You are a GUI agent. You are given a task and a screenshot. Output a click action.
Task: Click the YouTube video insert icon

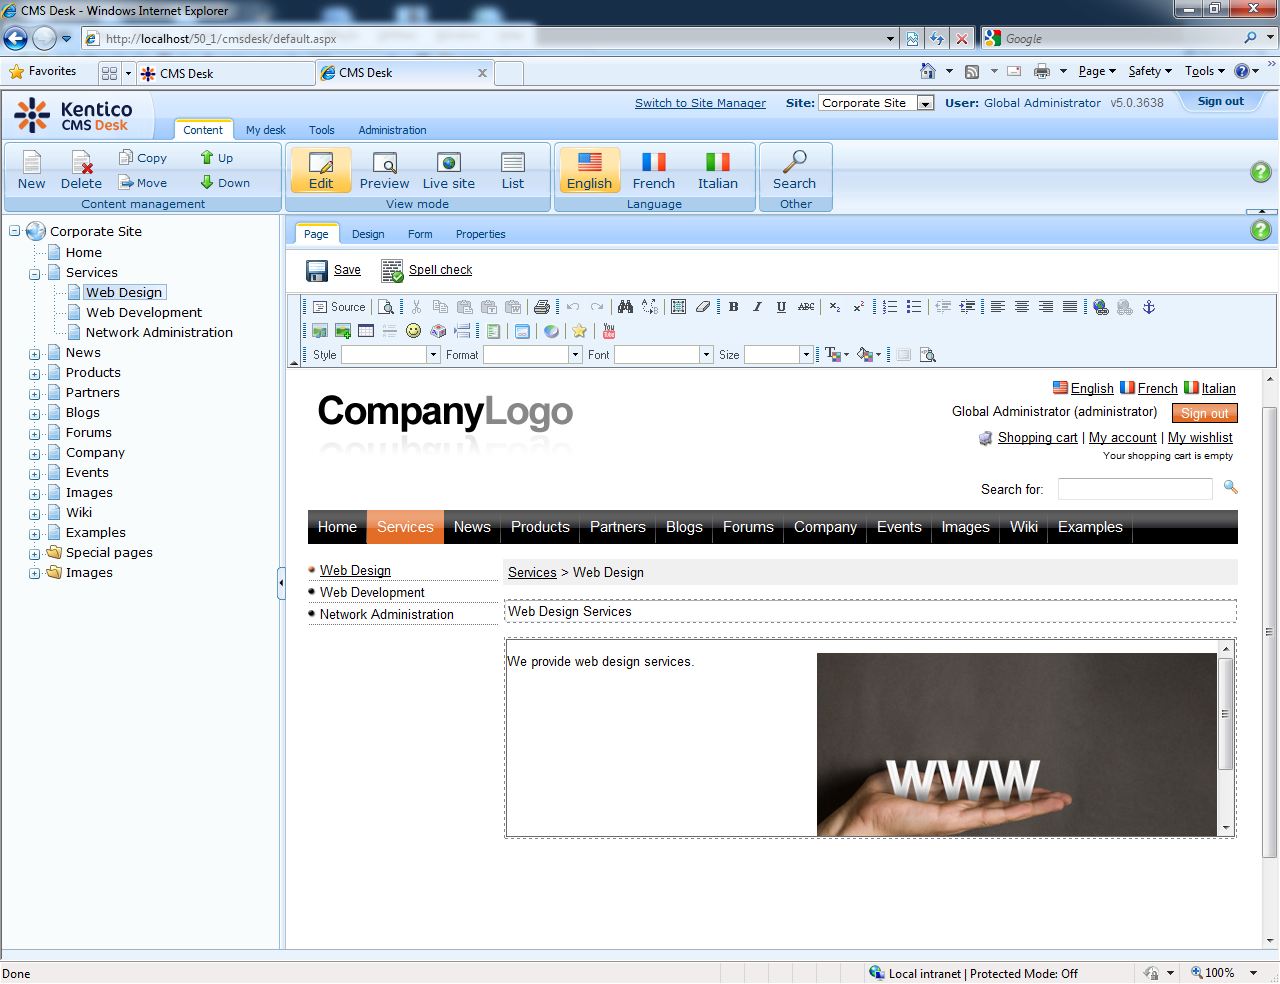coord(608,331)
